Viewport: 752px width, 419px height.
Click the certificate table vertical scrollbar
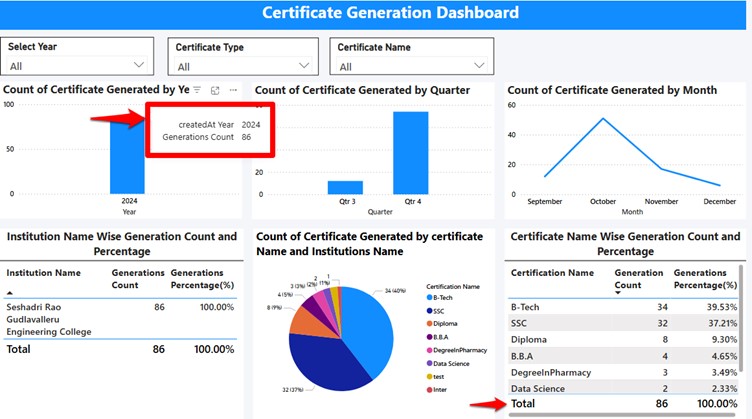pos(741,320)
